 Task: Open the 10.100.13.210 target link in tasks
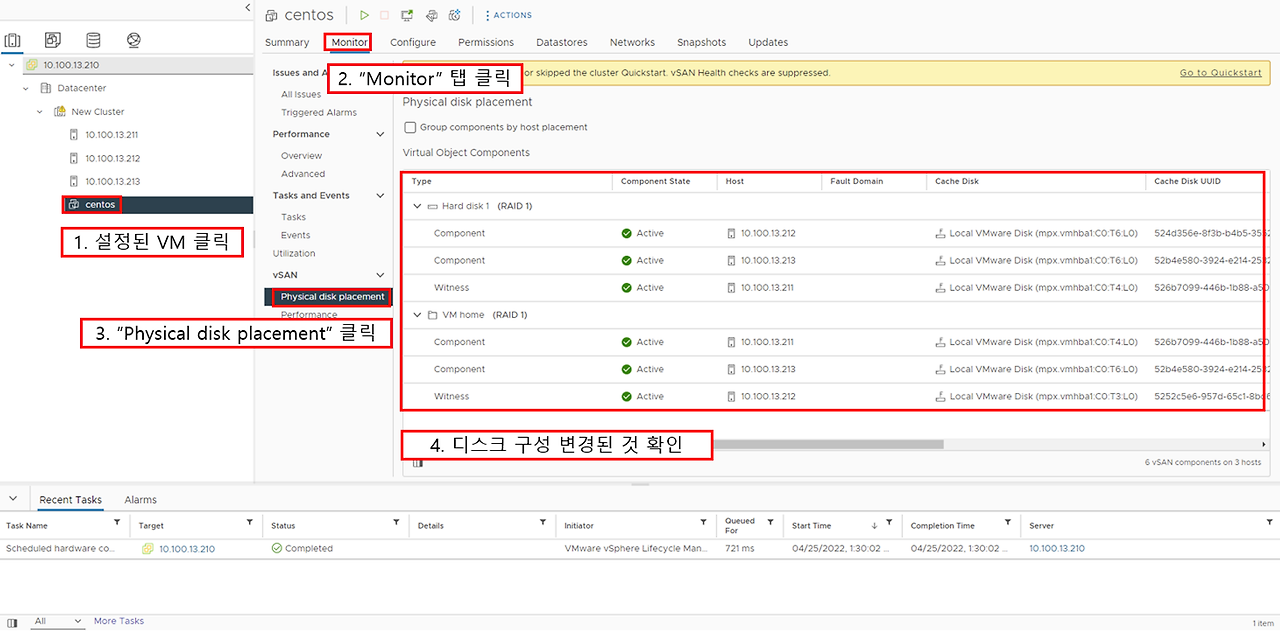[x=186, y=548]
